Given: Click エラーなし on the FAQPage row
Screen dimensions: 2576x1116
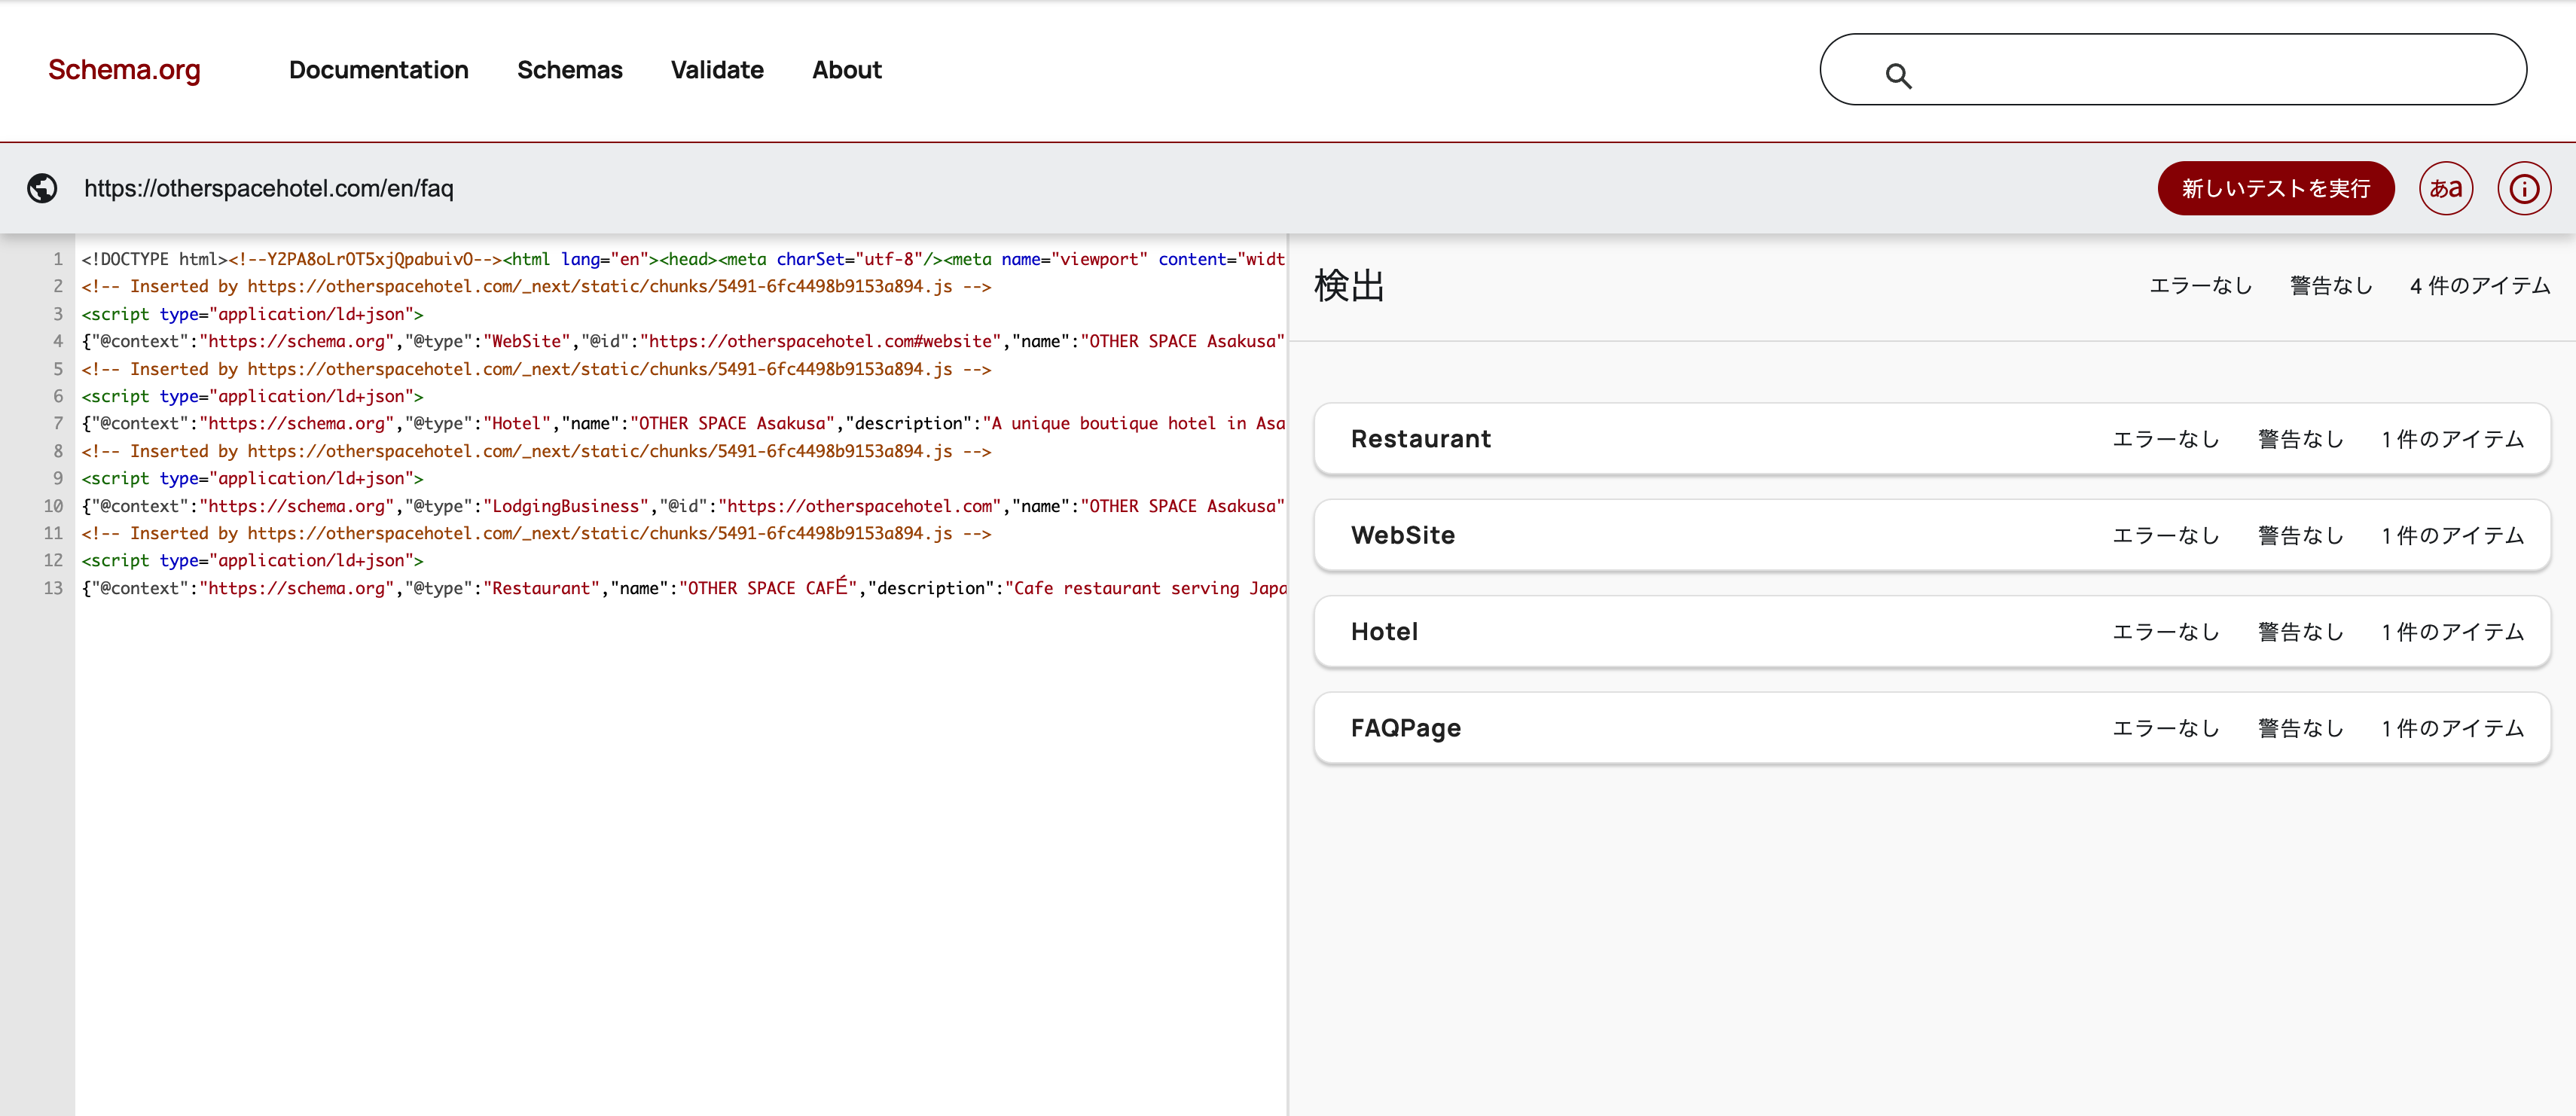Looking at the screenshot, I should 2165,728.
